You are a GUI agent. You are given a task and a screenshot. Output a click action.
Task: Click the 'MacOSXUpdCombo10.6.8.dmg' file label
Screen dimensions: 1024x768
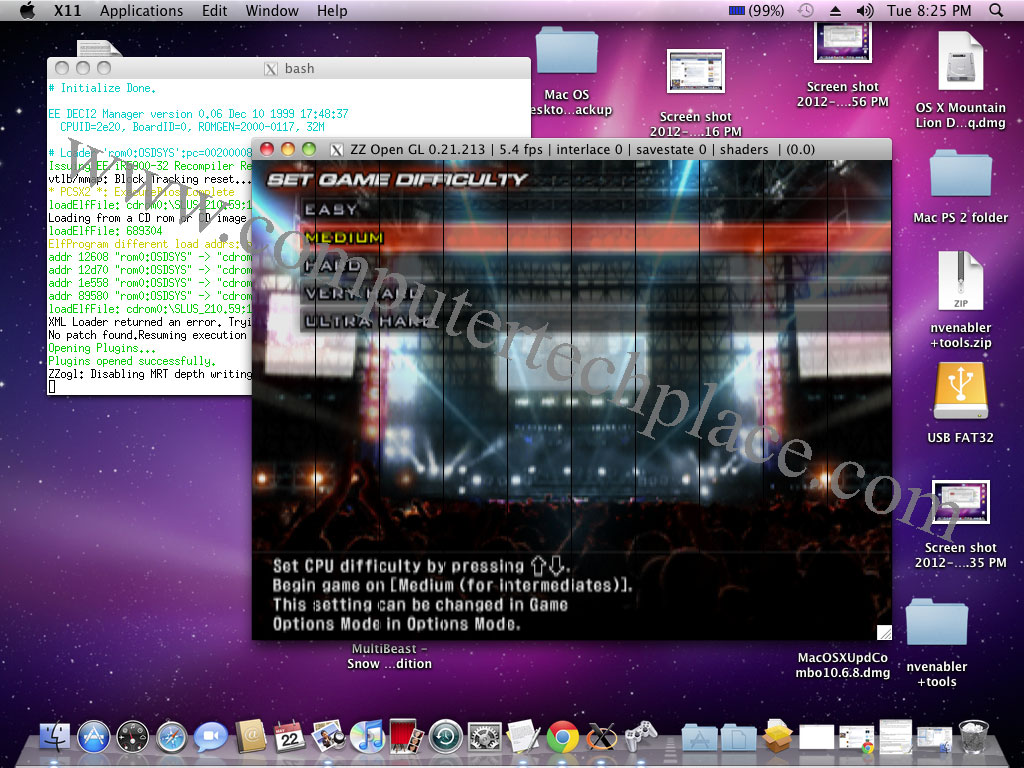click(842, 665)
